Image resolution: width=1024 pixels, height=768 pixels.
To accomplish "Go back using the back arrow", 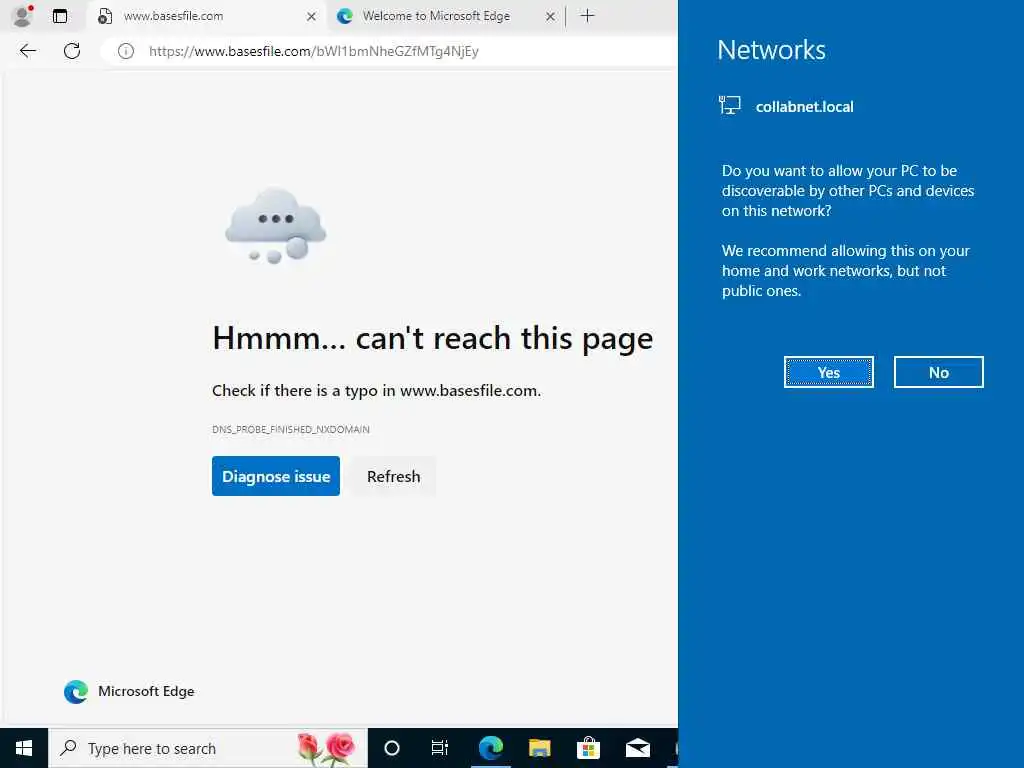I will [x=27, y=51].
